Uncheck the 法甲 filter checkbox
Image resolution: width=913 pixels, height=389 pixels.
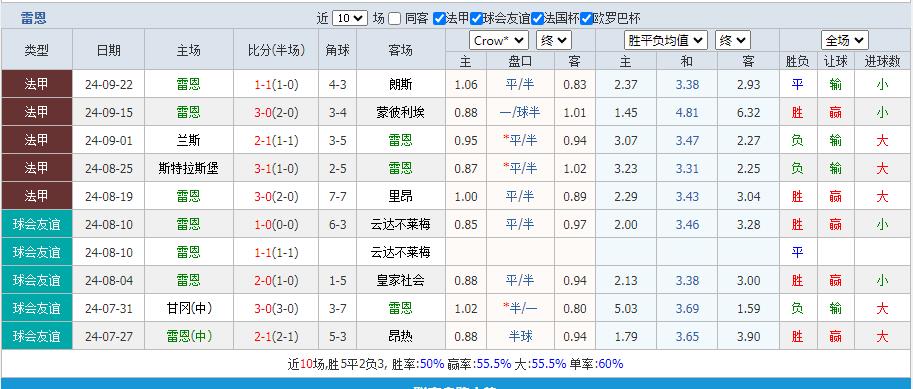click(x=440, y=19)
